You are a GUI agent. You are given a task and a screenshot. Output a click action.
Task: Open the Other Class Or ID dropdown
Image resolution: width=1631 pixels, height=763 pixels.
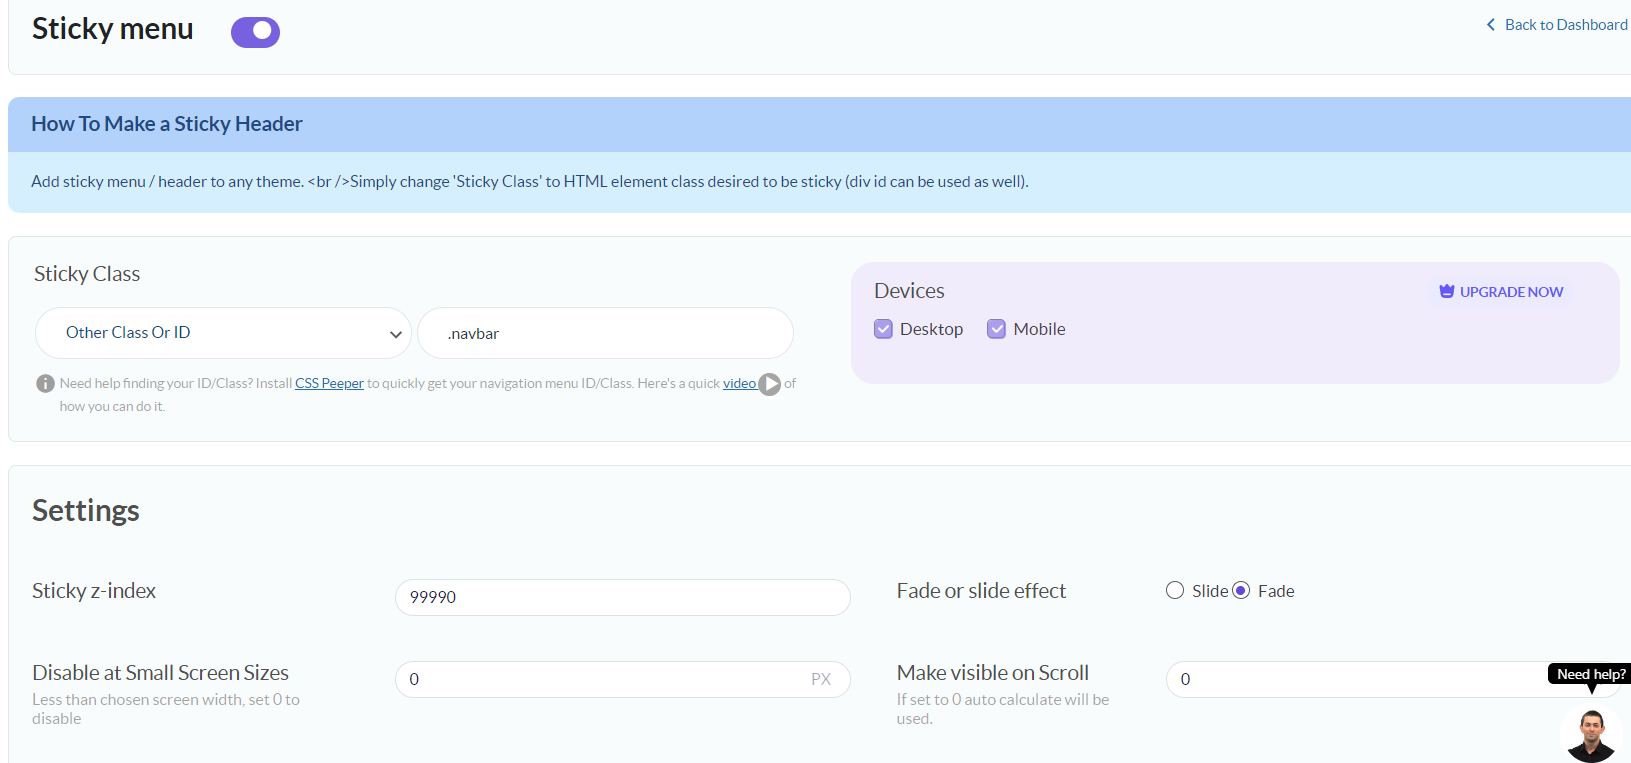point(223,333)
